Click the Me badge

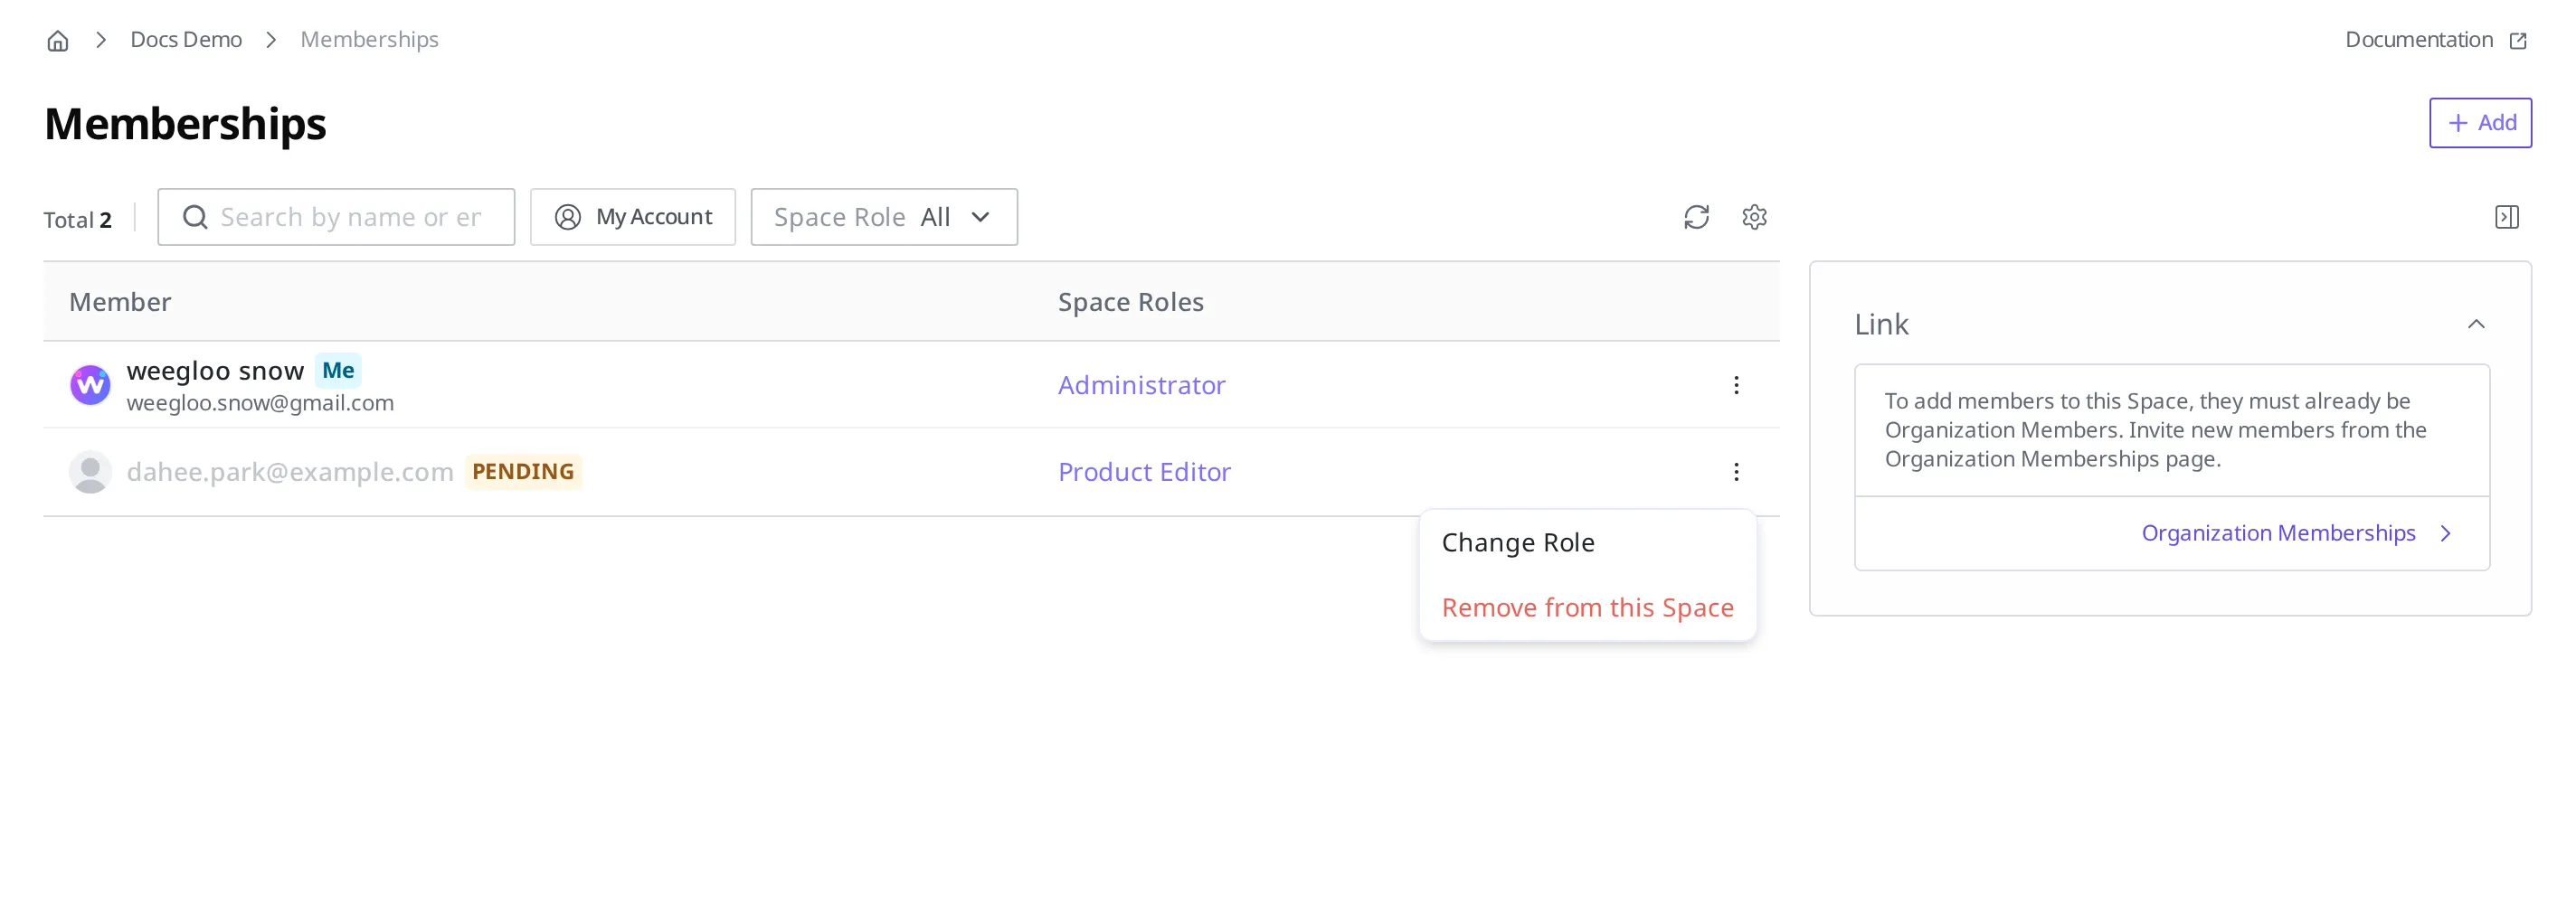click(x=338, y=370)
